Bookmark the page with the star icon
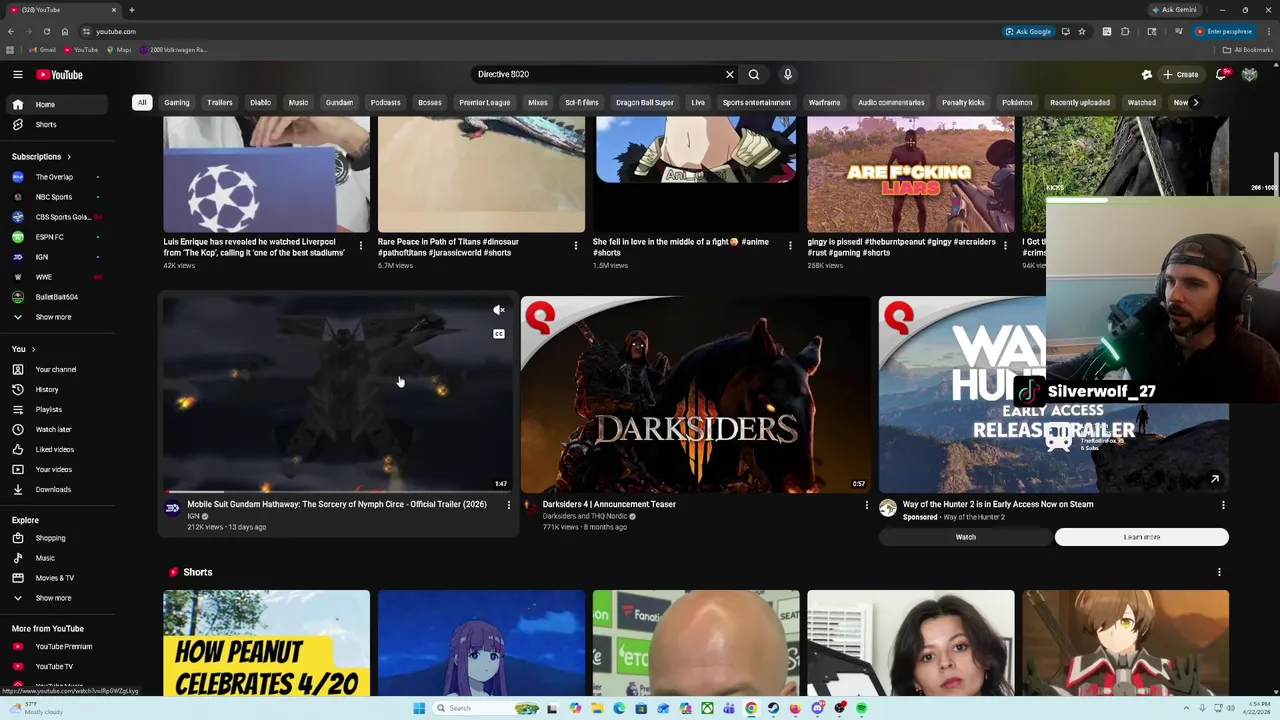This screenshot has width=1280, height=720. (1081, 31)
